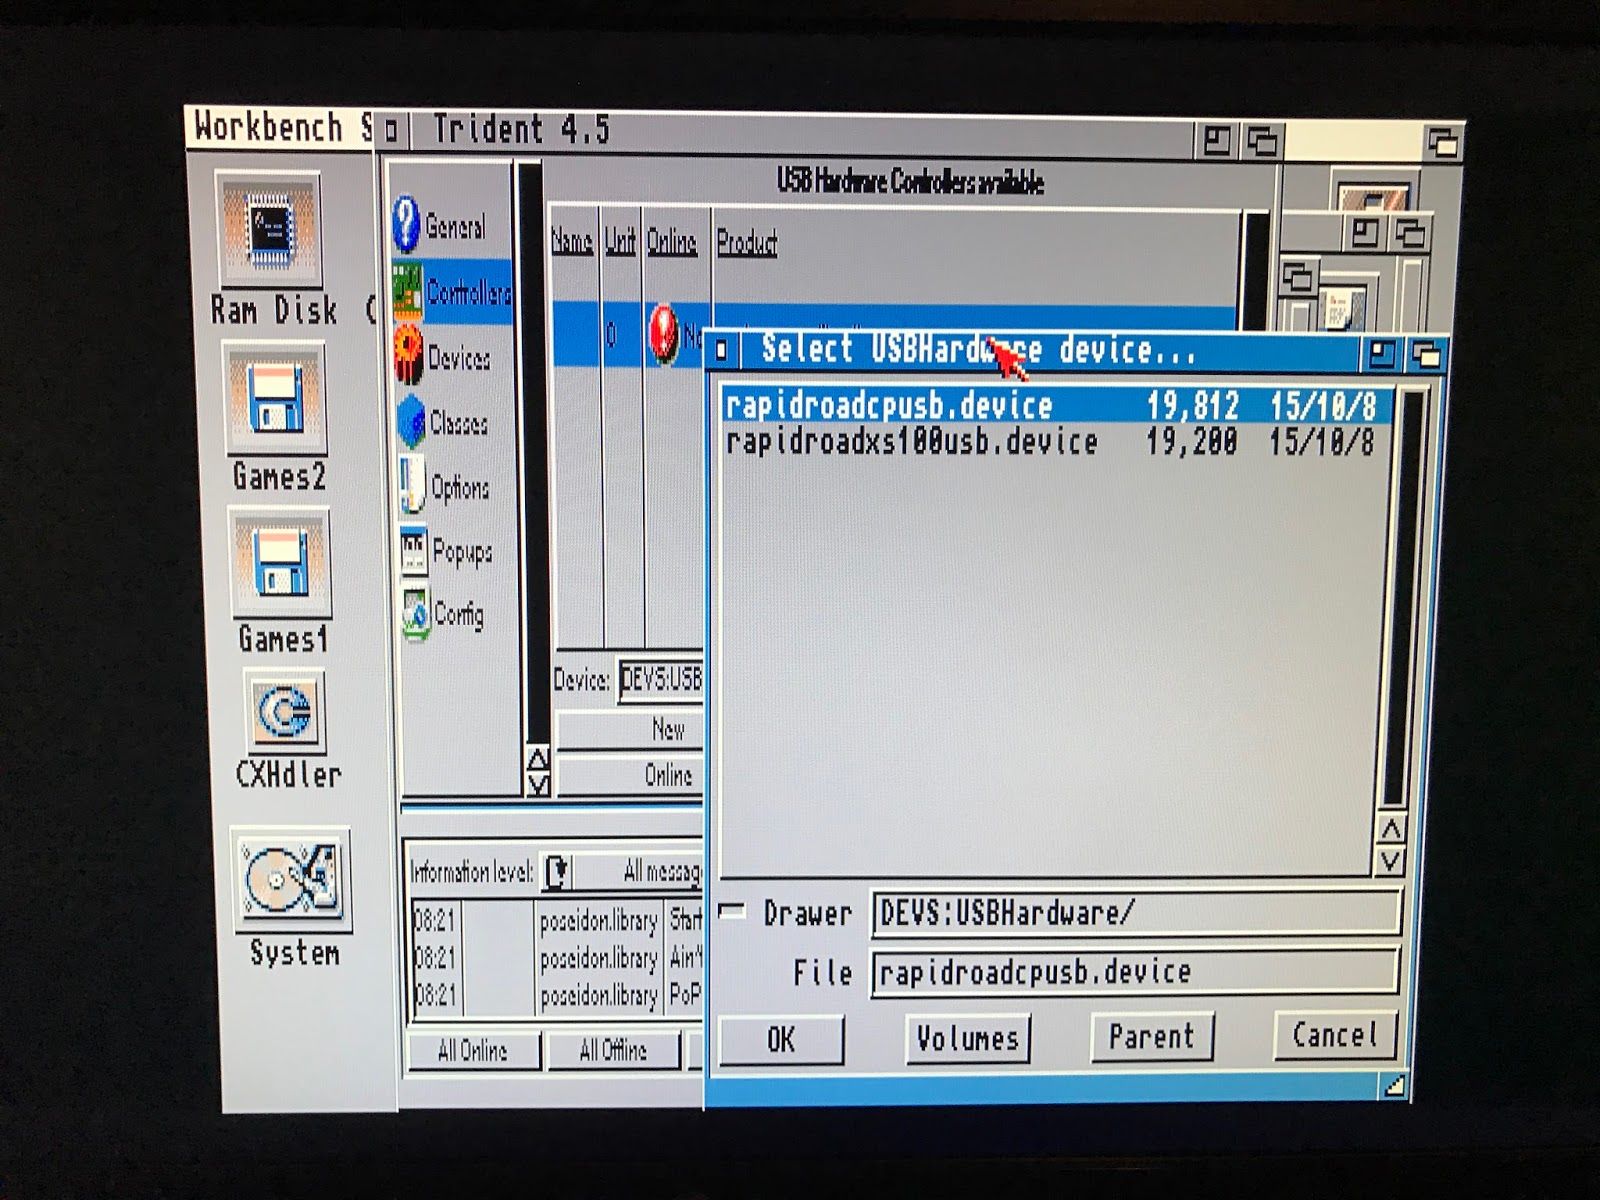Viewport: 1600px width, 1200px height.
Task: Click the Trident sidebar vertical scrollbar
Action: (531, 452)
